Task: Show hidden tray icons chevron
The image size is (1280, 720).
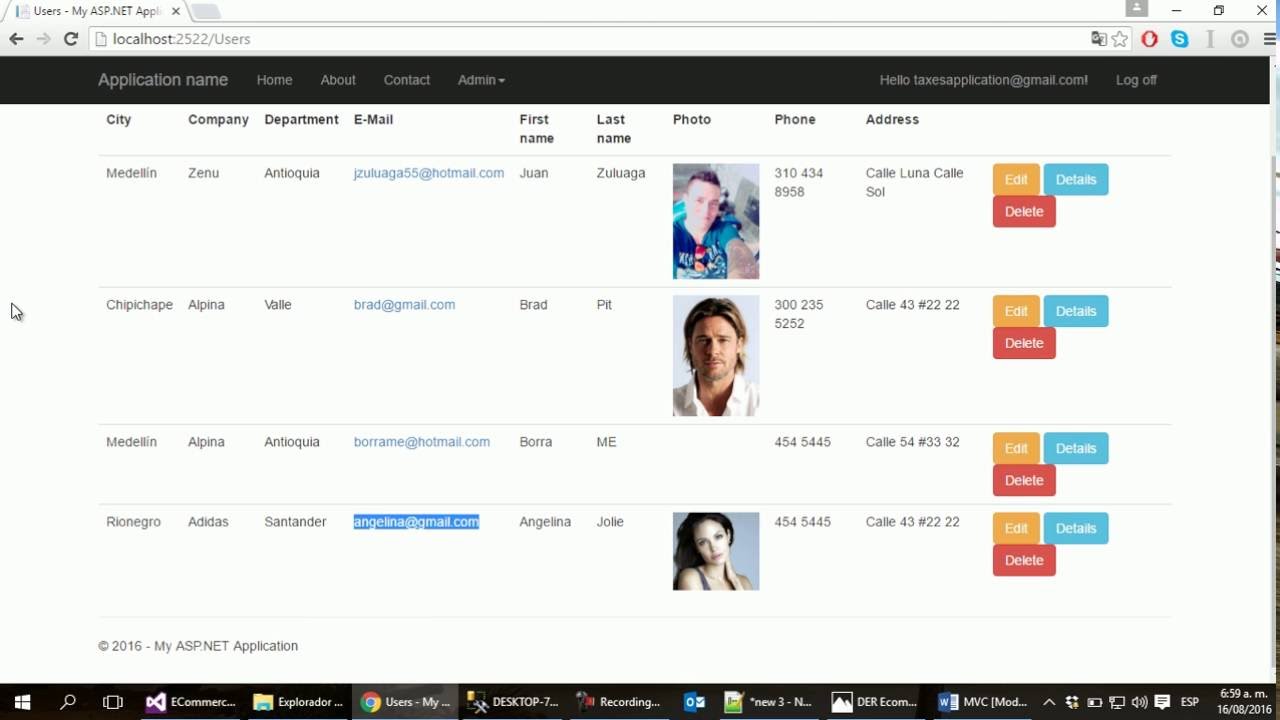Action: pos(1049,702)
